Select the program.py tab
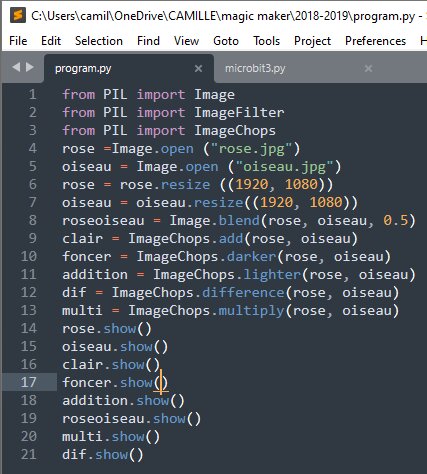This screenshot has width=427, height=474. 83,68
